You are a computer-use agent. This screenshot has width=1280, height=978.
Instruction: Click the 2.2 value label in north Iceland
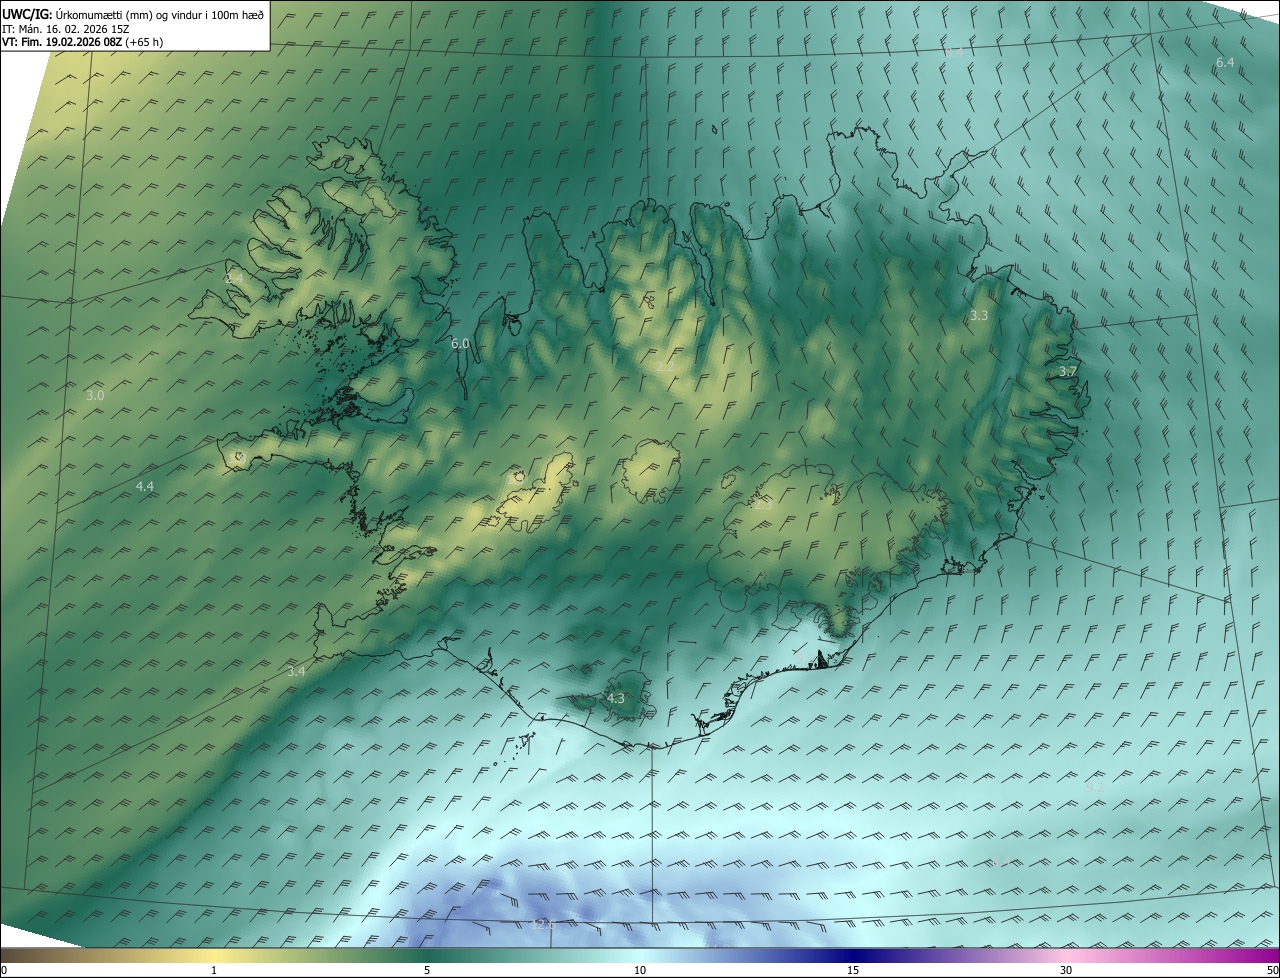tap(664, 367)
